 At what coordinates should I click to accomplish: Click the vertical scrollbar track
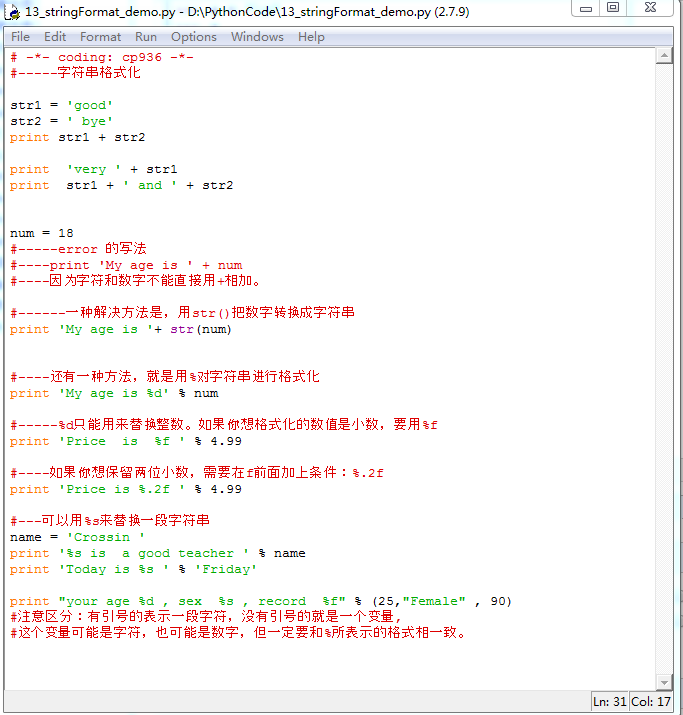click(664, 369)
